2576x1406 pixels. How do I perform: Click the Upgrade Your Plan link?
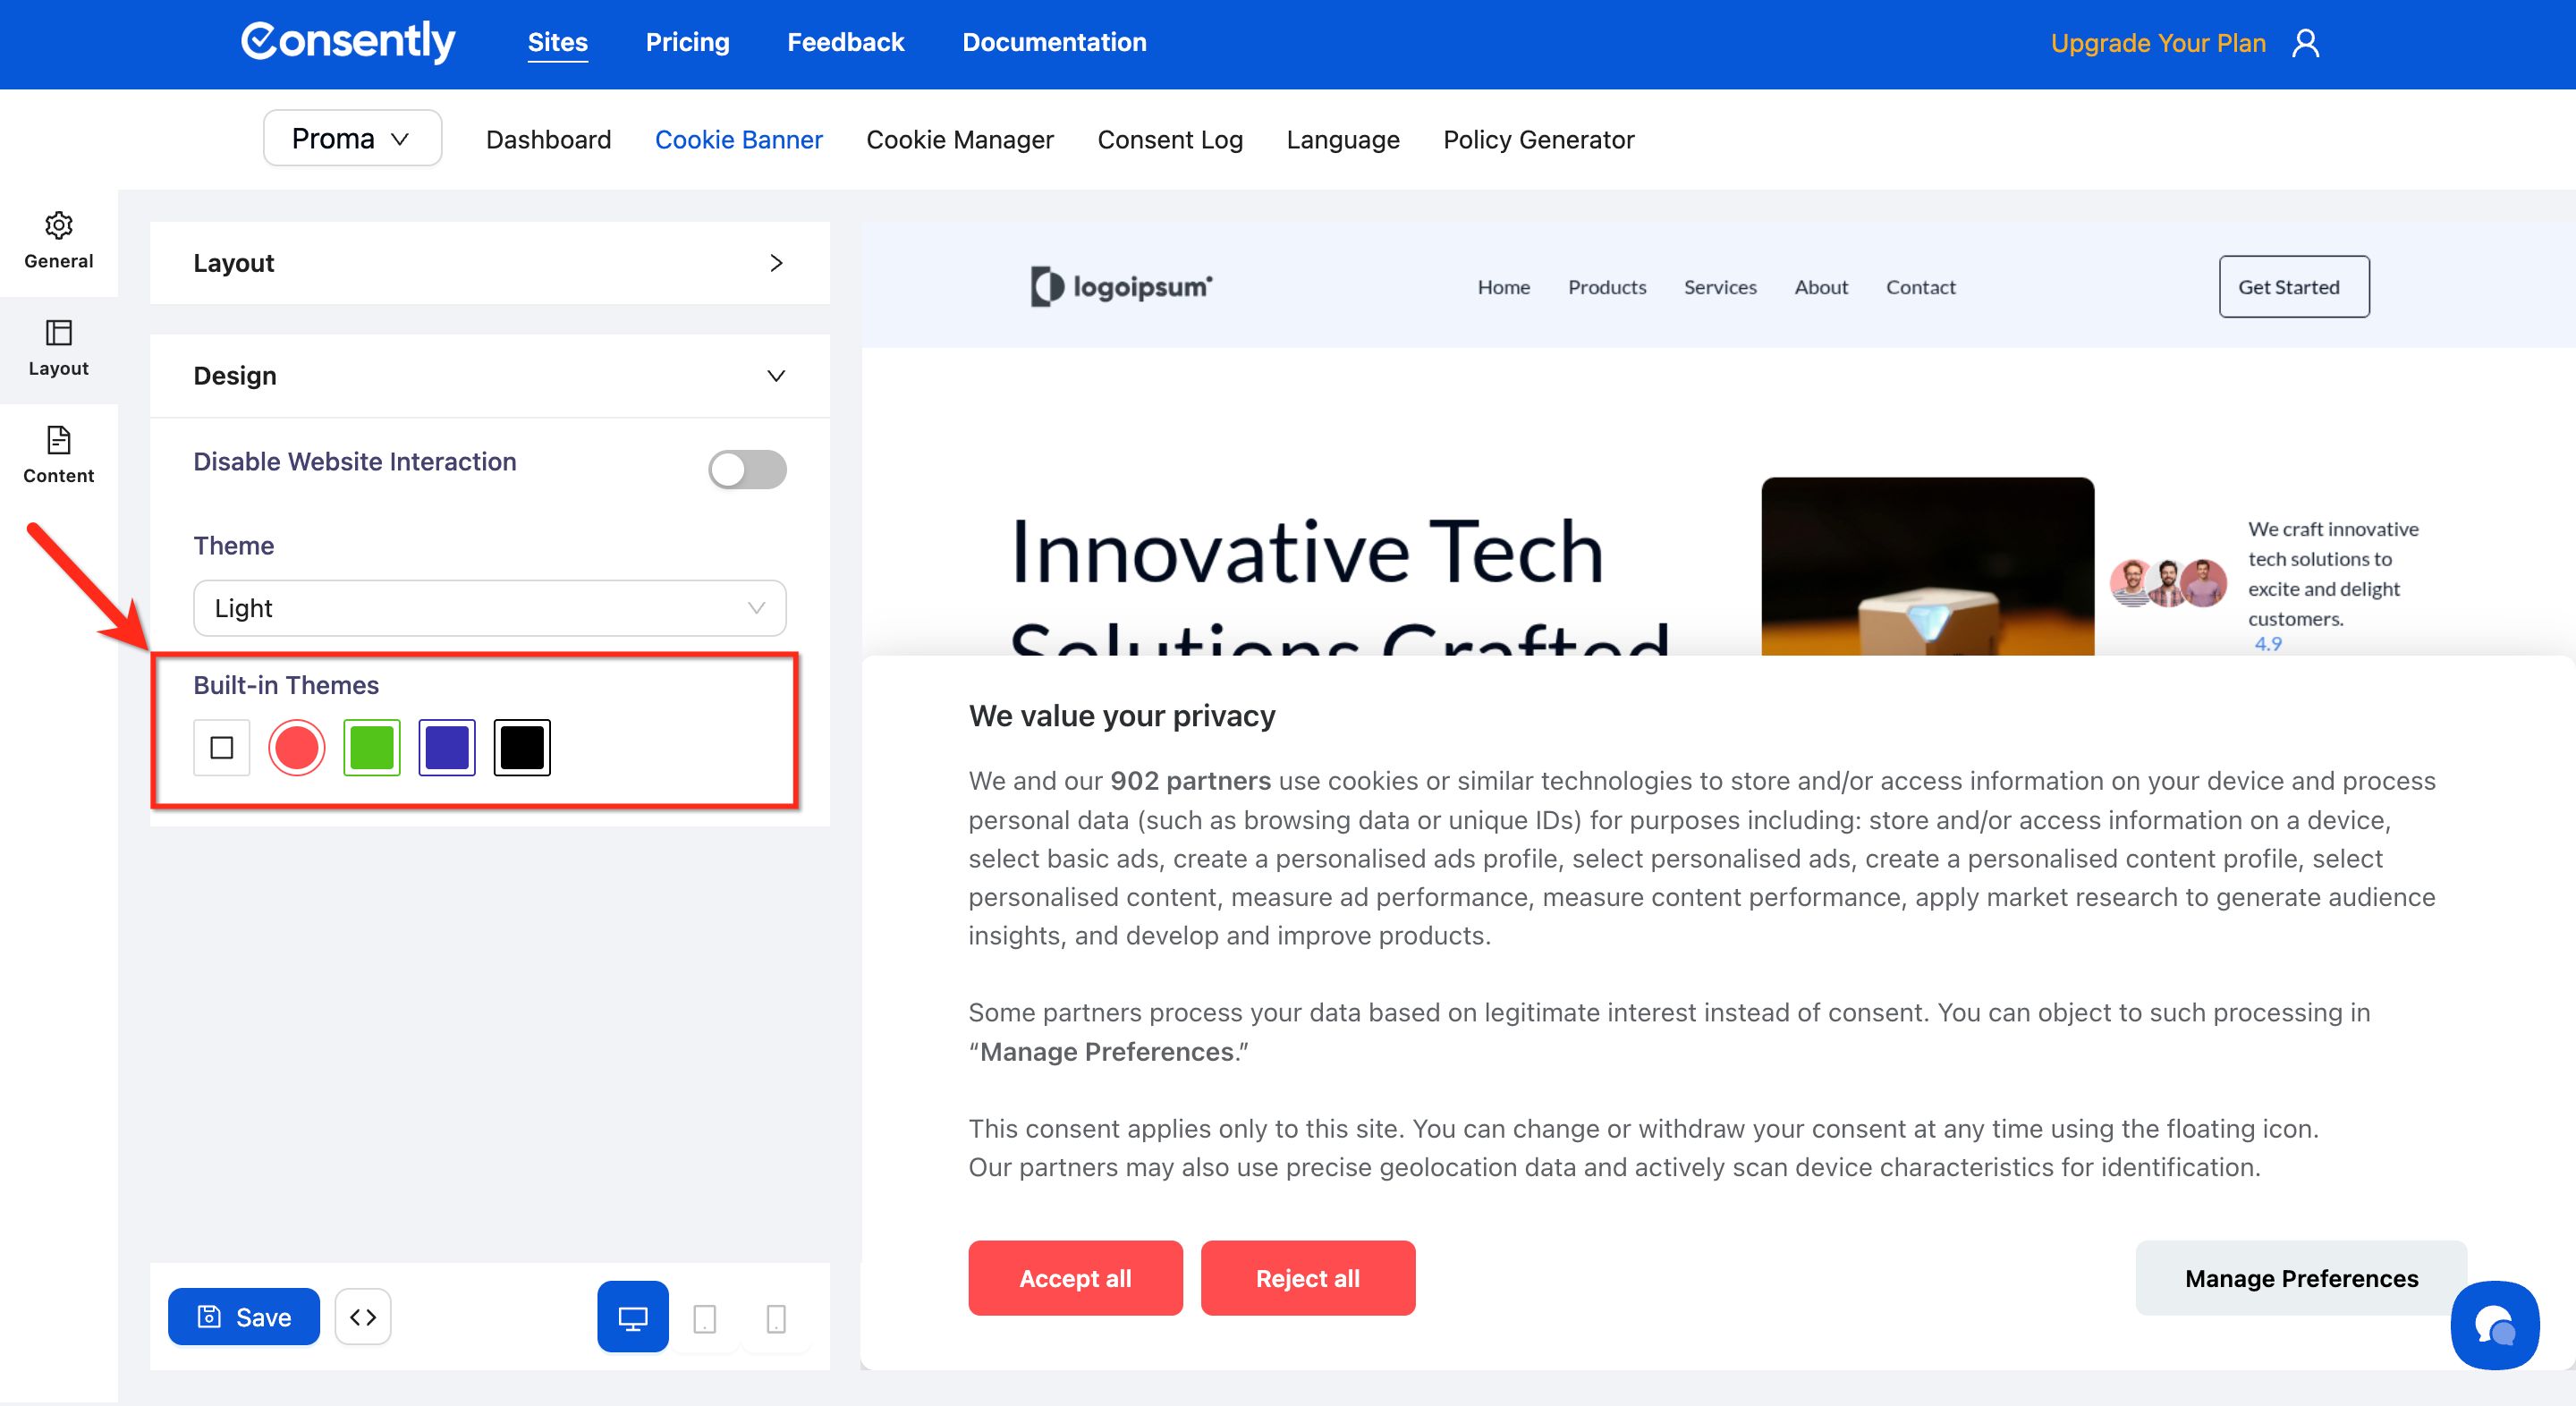tap(2157, 43)
